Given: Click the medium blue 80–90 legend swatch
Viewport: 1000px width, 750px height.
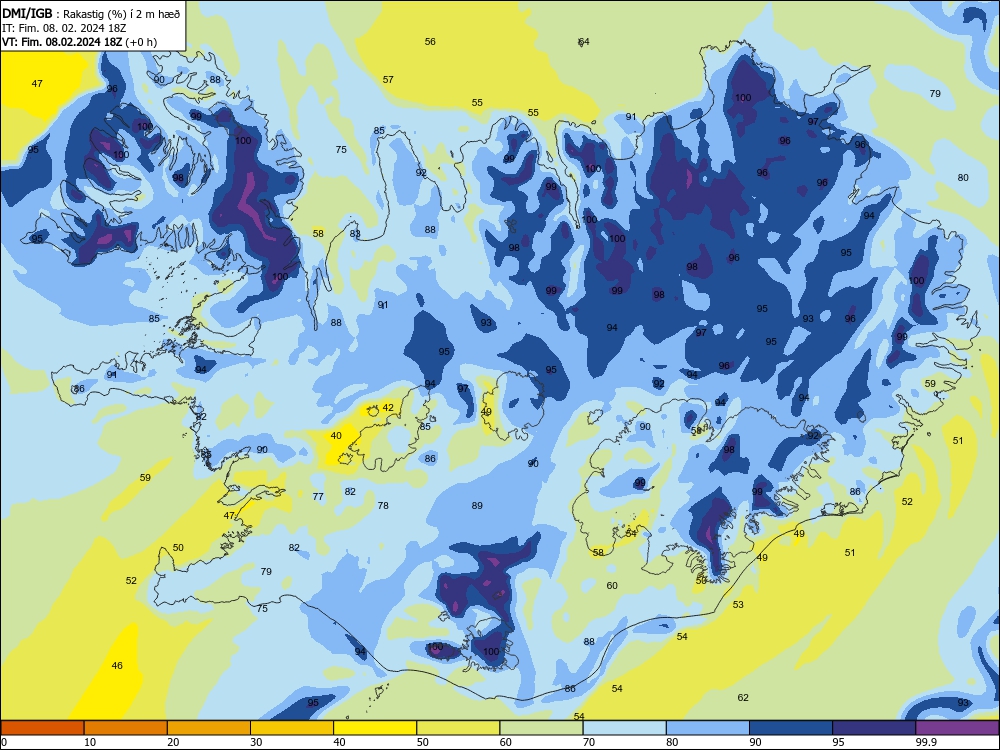Looking at the screenshot, I should point(708,728).
